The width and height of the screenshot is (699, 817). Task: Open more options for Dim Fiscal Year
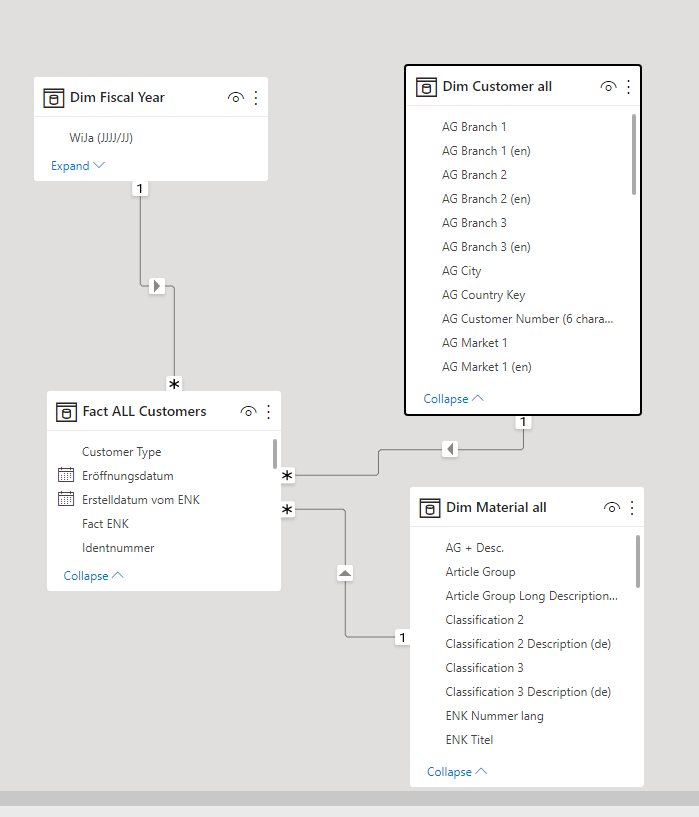coord(256,97)
